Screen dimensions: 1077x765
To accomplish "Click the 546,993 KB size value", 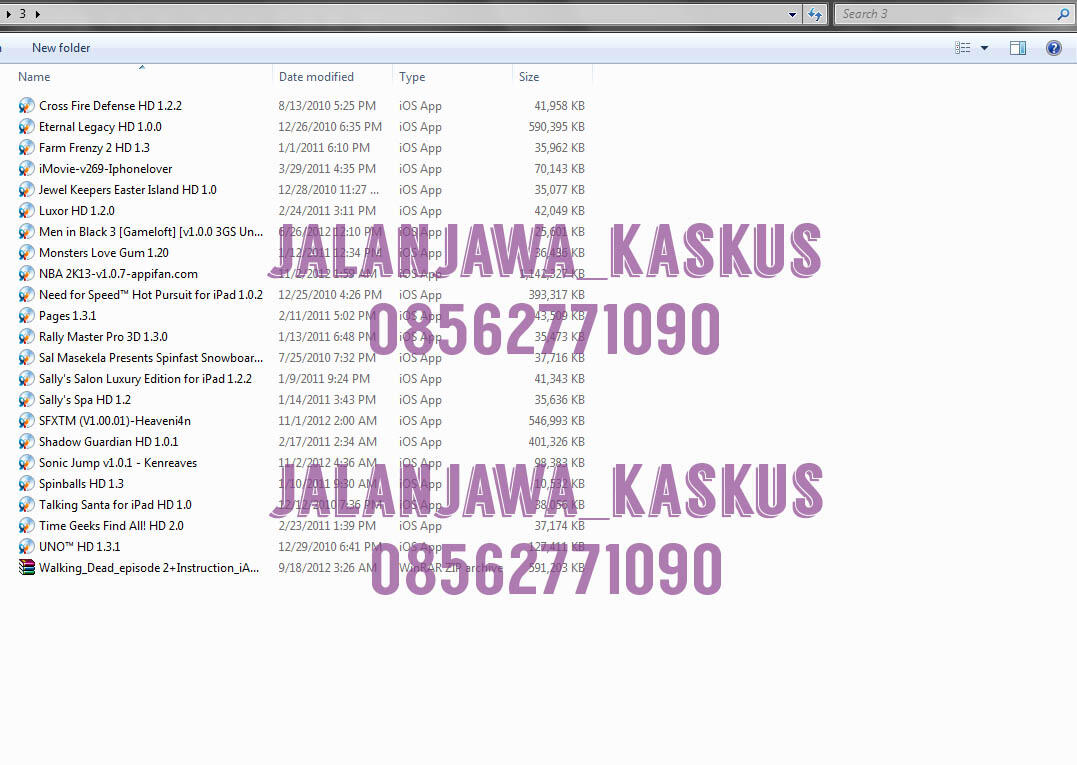I will [556, 421].
